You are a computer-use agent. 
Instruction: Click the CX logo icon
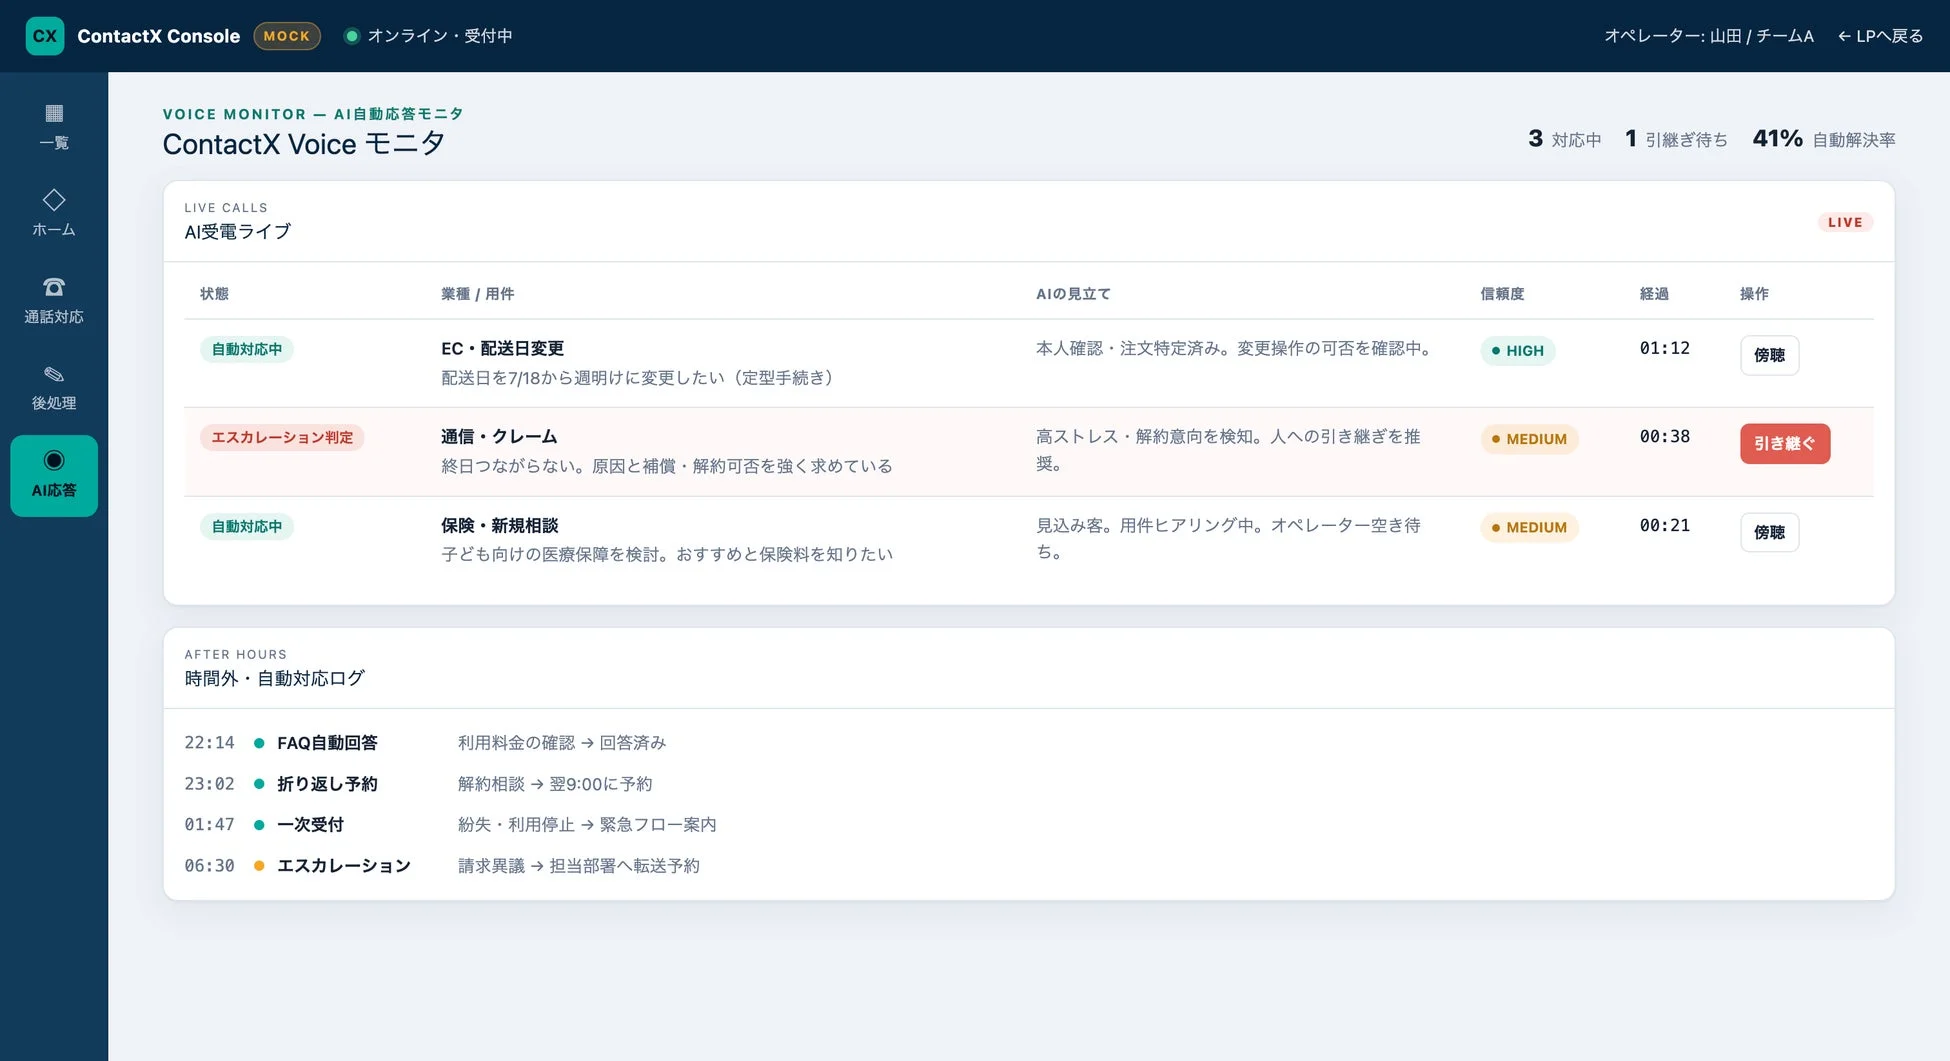click(x=45, y=36)
